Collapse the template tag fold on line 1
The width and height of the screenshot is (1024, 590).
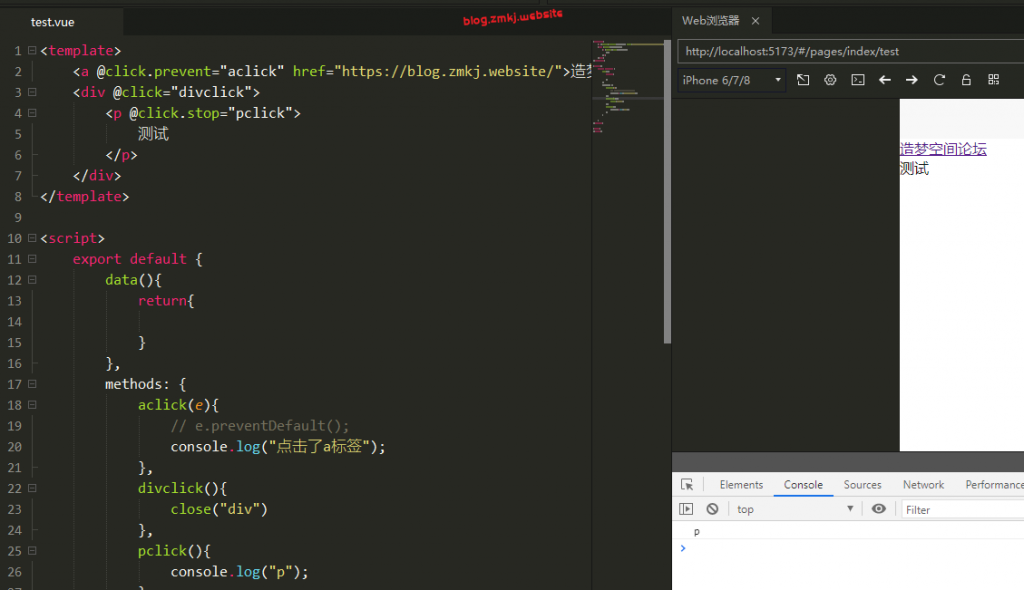click(x=32, y=50)
